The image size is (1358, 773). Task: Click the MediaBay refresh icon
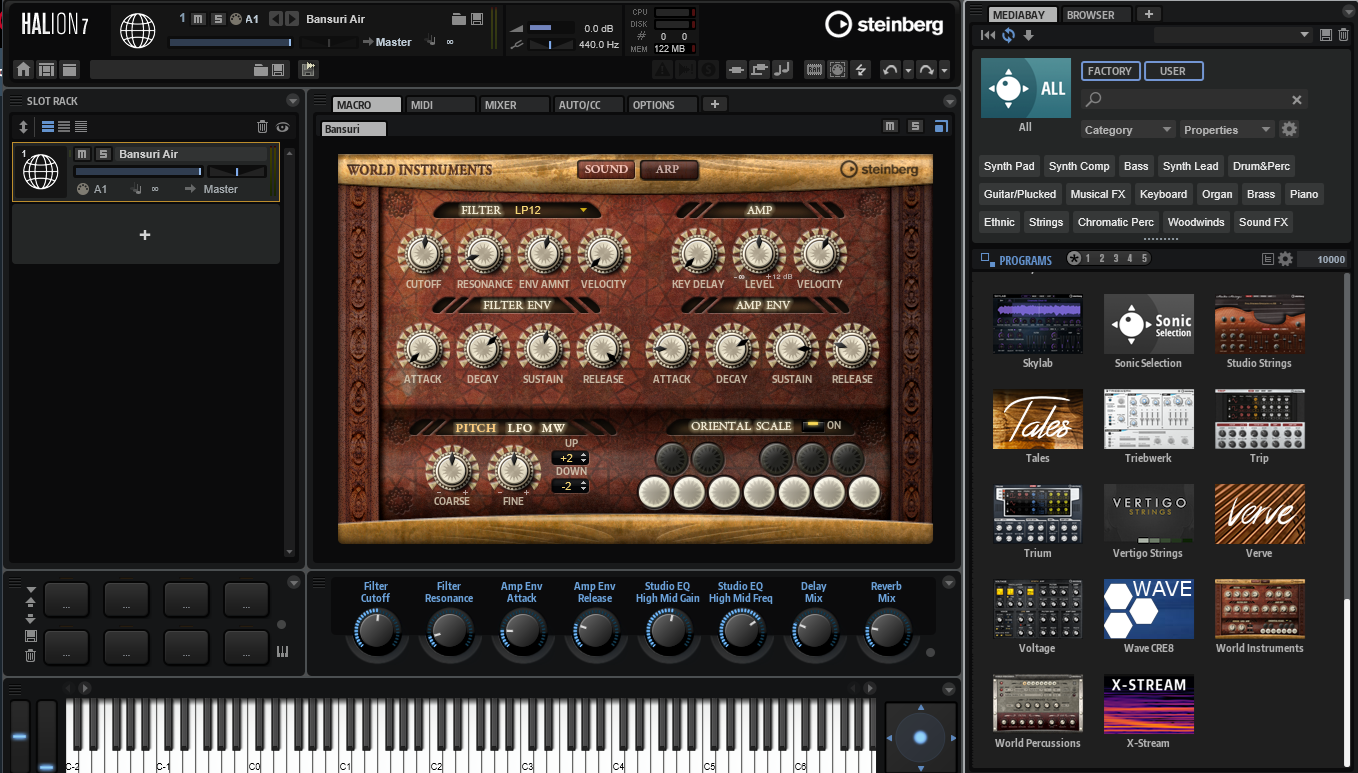tap(1008, 35)
